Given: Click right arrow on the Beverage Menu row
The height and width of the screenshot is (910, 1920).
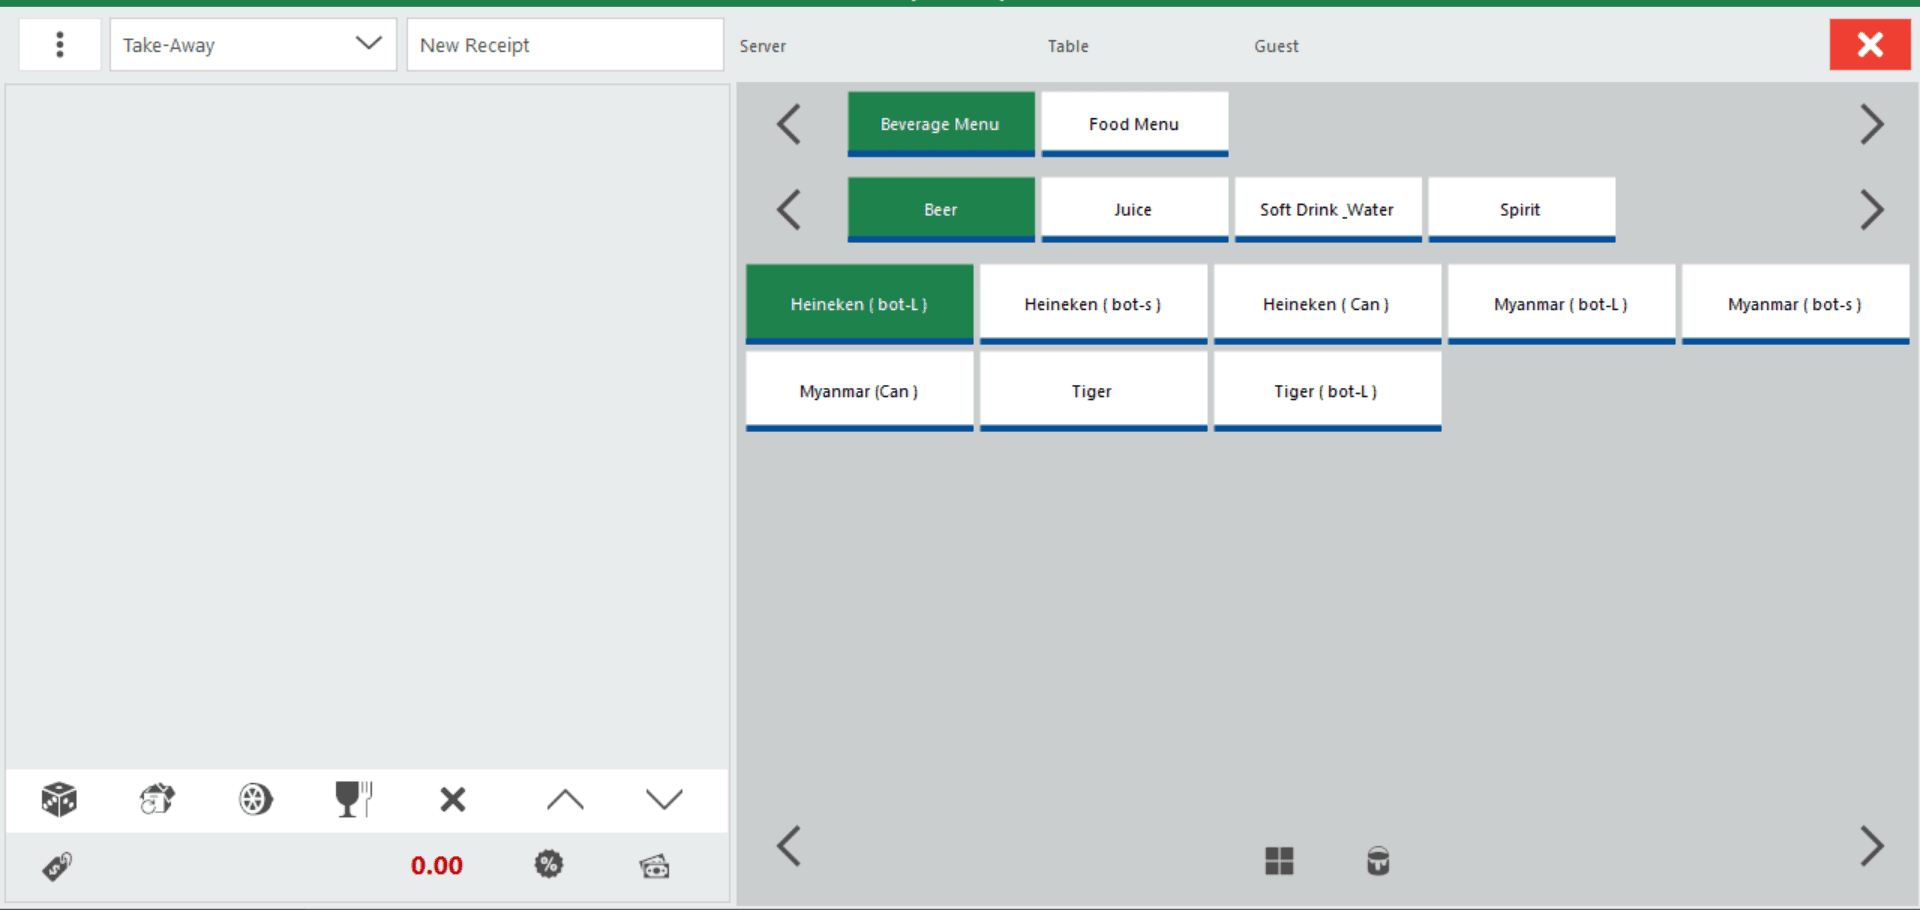Looking at the screenshot, I should coord(1872,125).
